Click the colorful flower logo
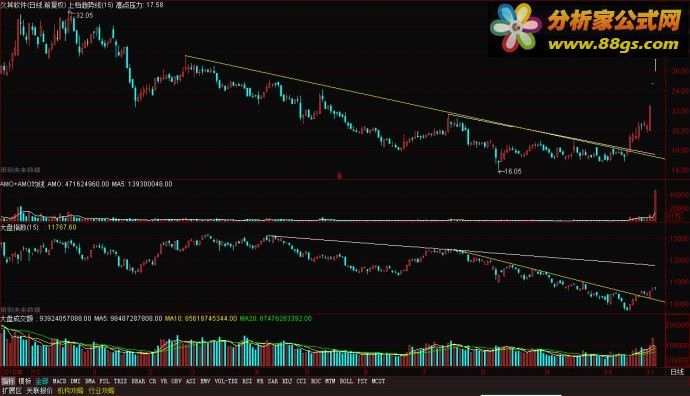The width and height of the screenshot is (690, 396). coord(516,27)
